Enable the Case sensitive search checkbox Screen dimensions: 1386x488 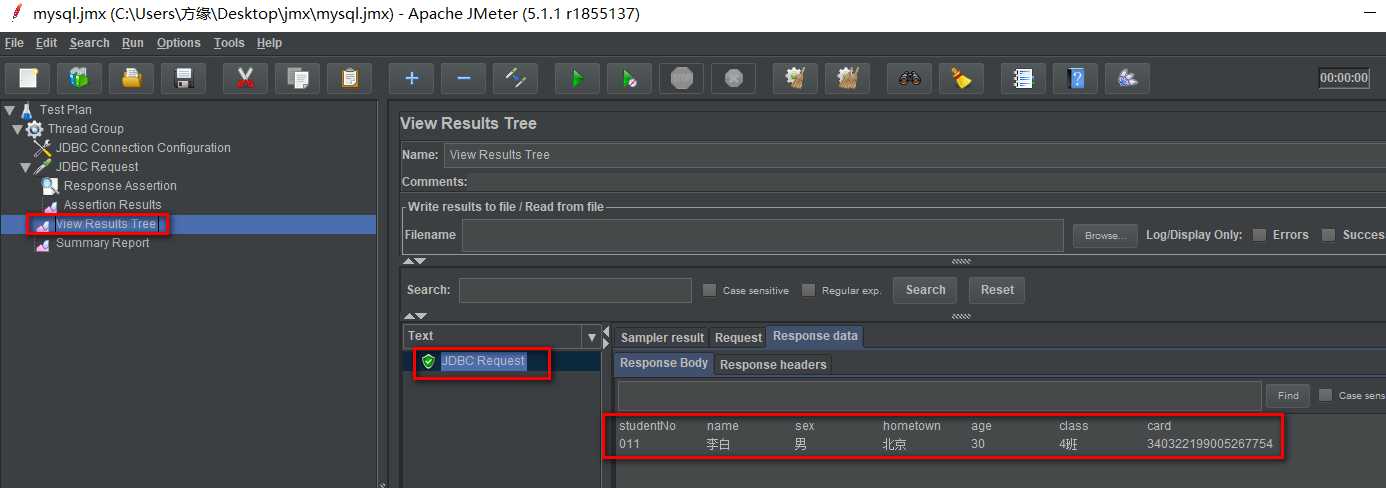[x=709, y=290]
